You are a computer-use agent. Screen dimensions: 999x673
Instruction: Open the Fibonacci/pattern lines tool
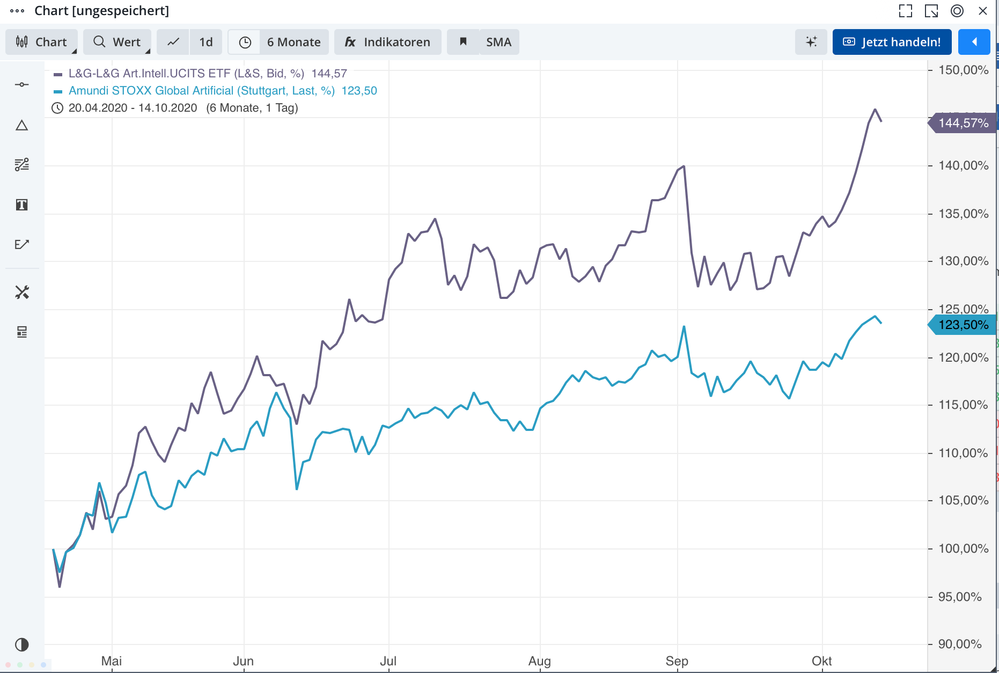pos(22,165)
